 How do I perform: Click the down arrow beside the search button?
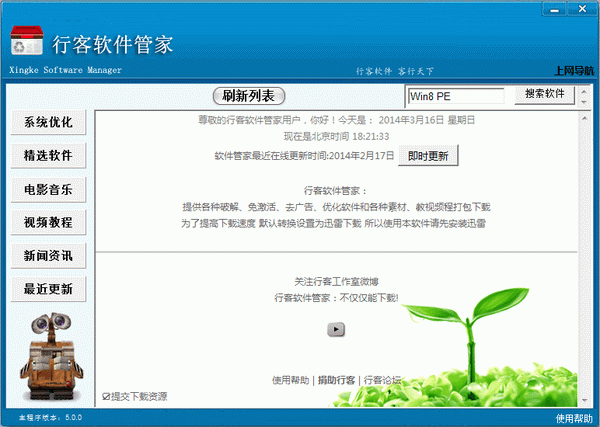click(584, 102)
